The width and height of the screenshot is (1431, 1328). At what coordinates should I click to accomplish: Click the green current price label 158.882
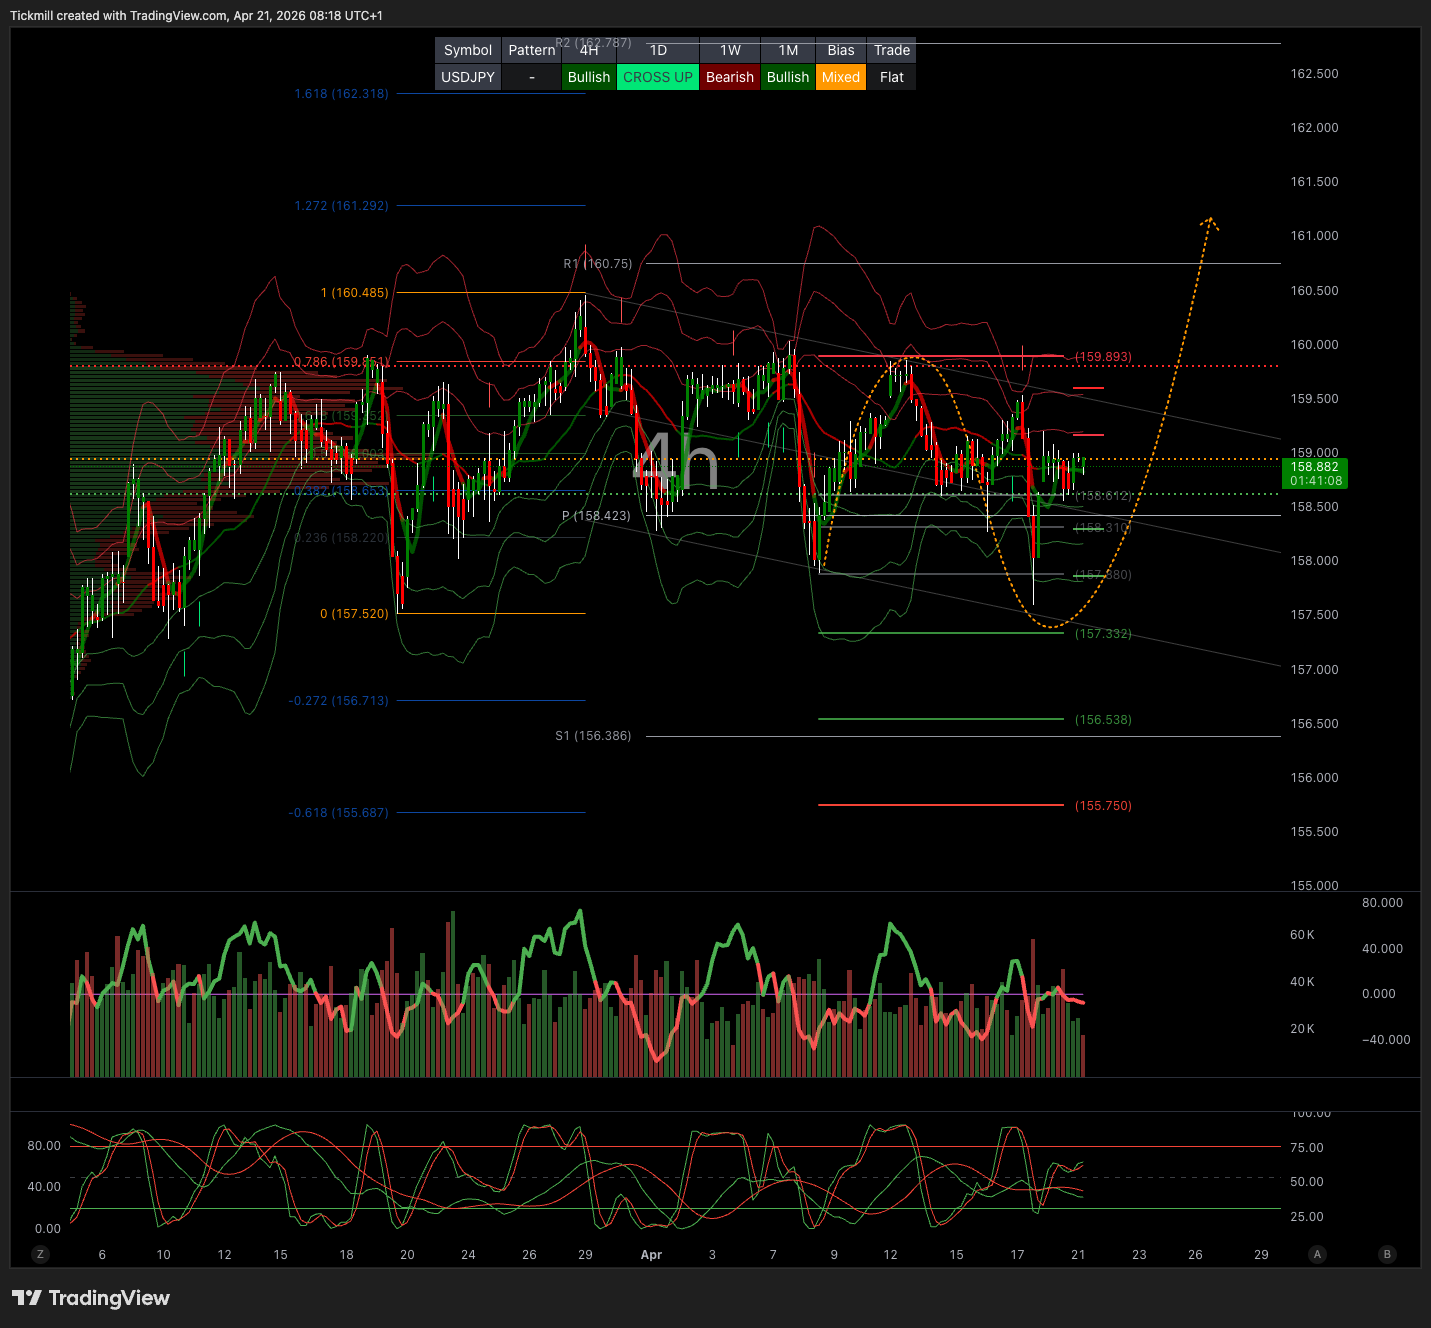pyautogui.click(x=1315, y=473)
